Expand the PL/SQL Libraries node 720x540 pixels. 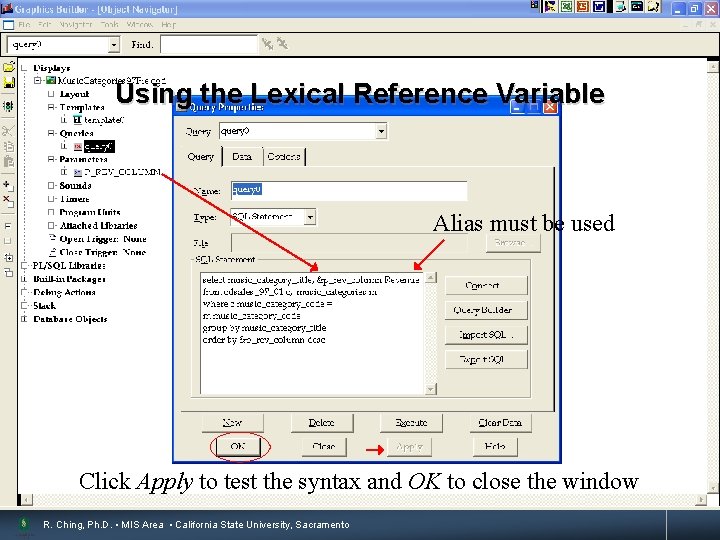(x=24, y=265)
